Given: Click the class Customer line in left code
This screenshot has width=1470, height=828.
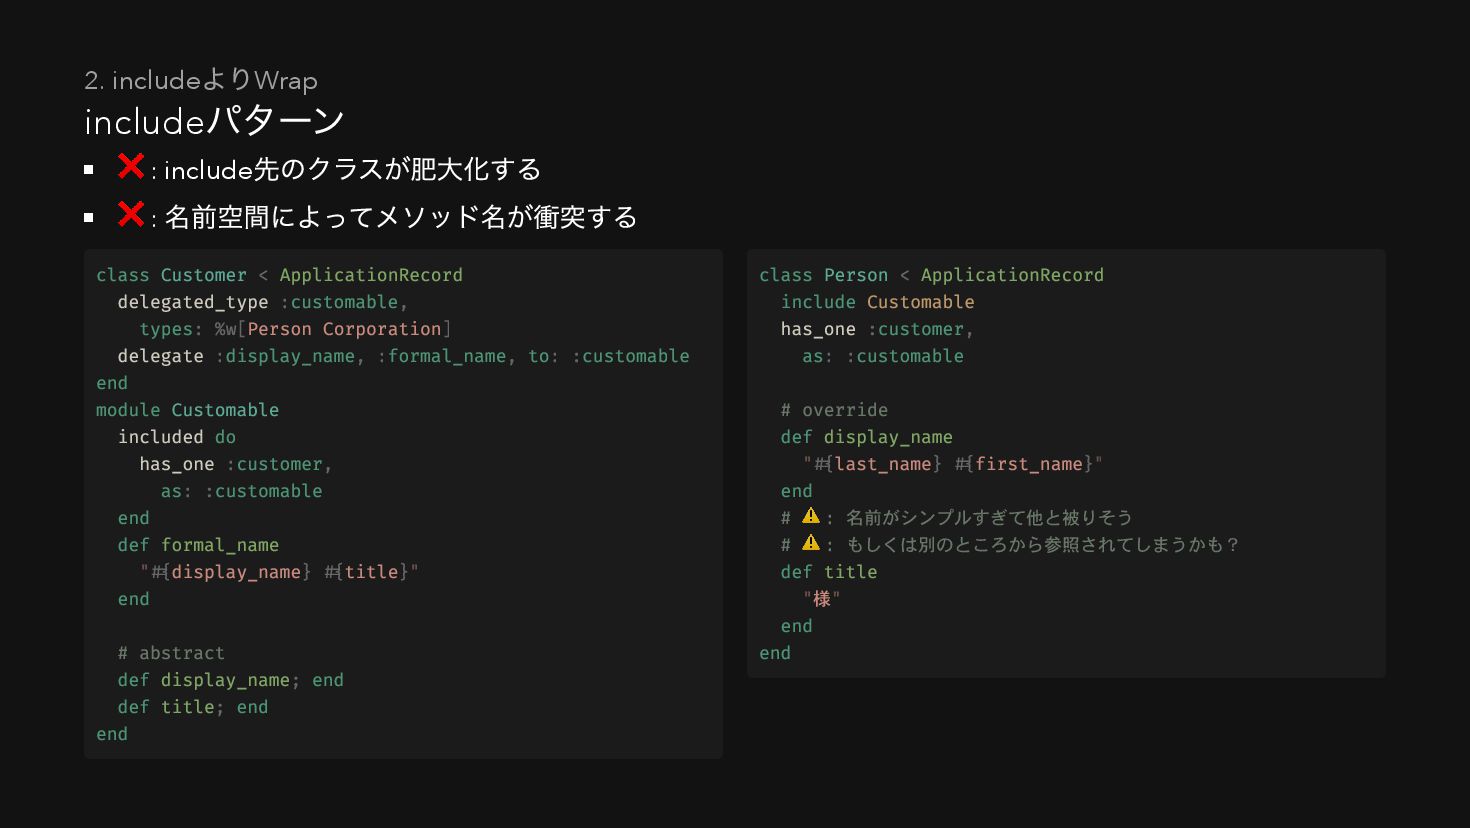Looking at the screenshot, I should [279, 275].
